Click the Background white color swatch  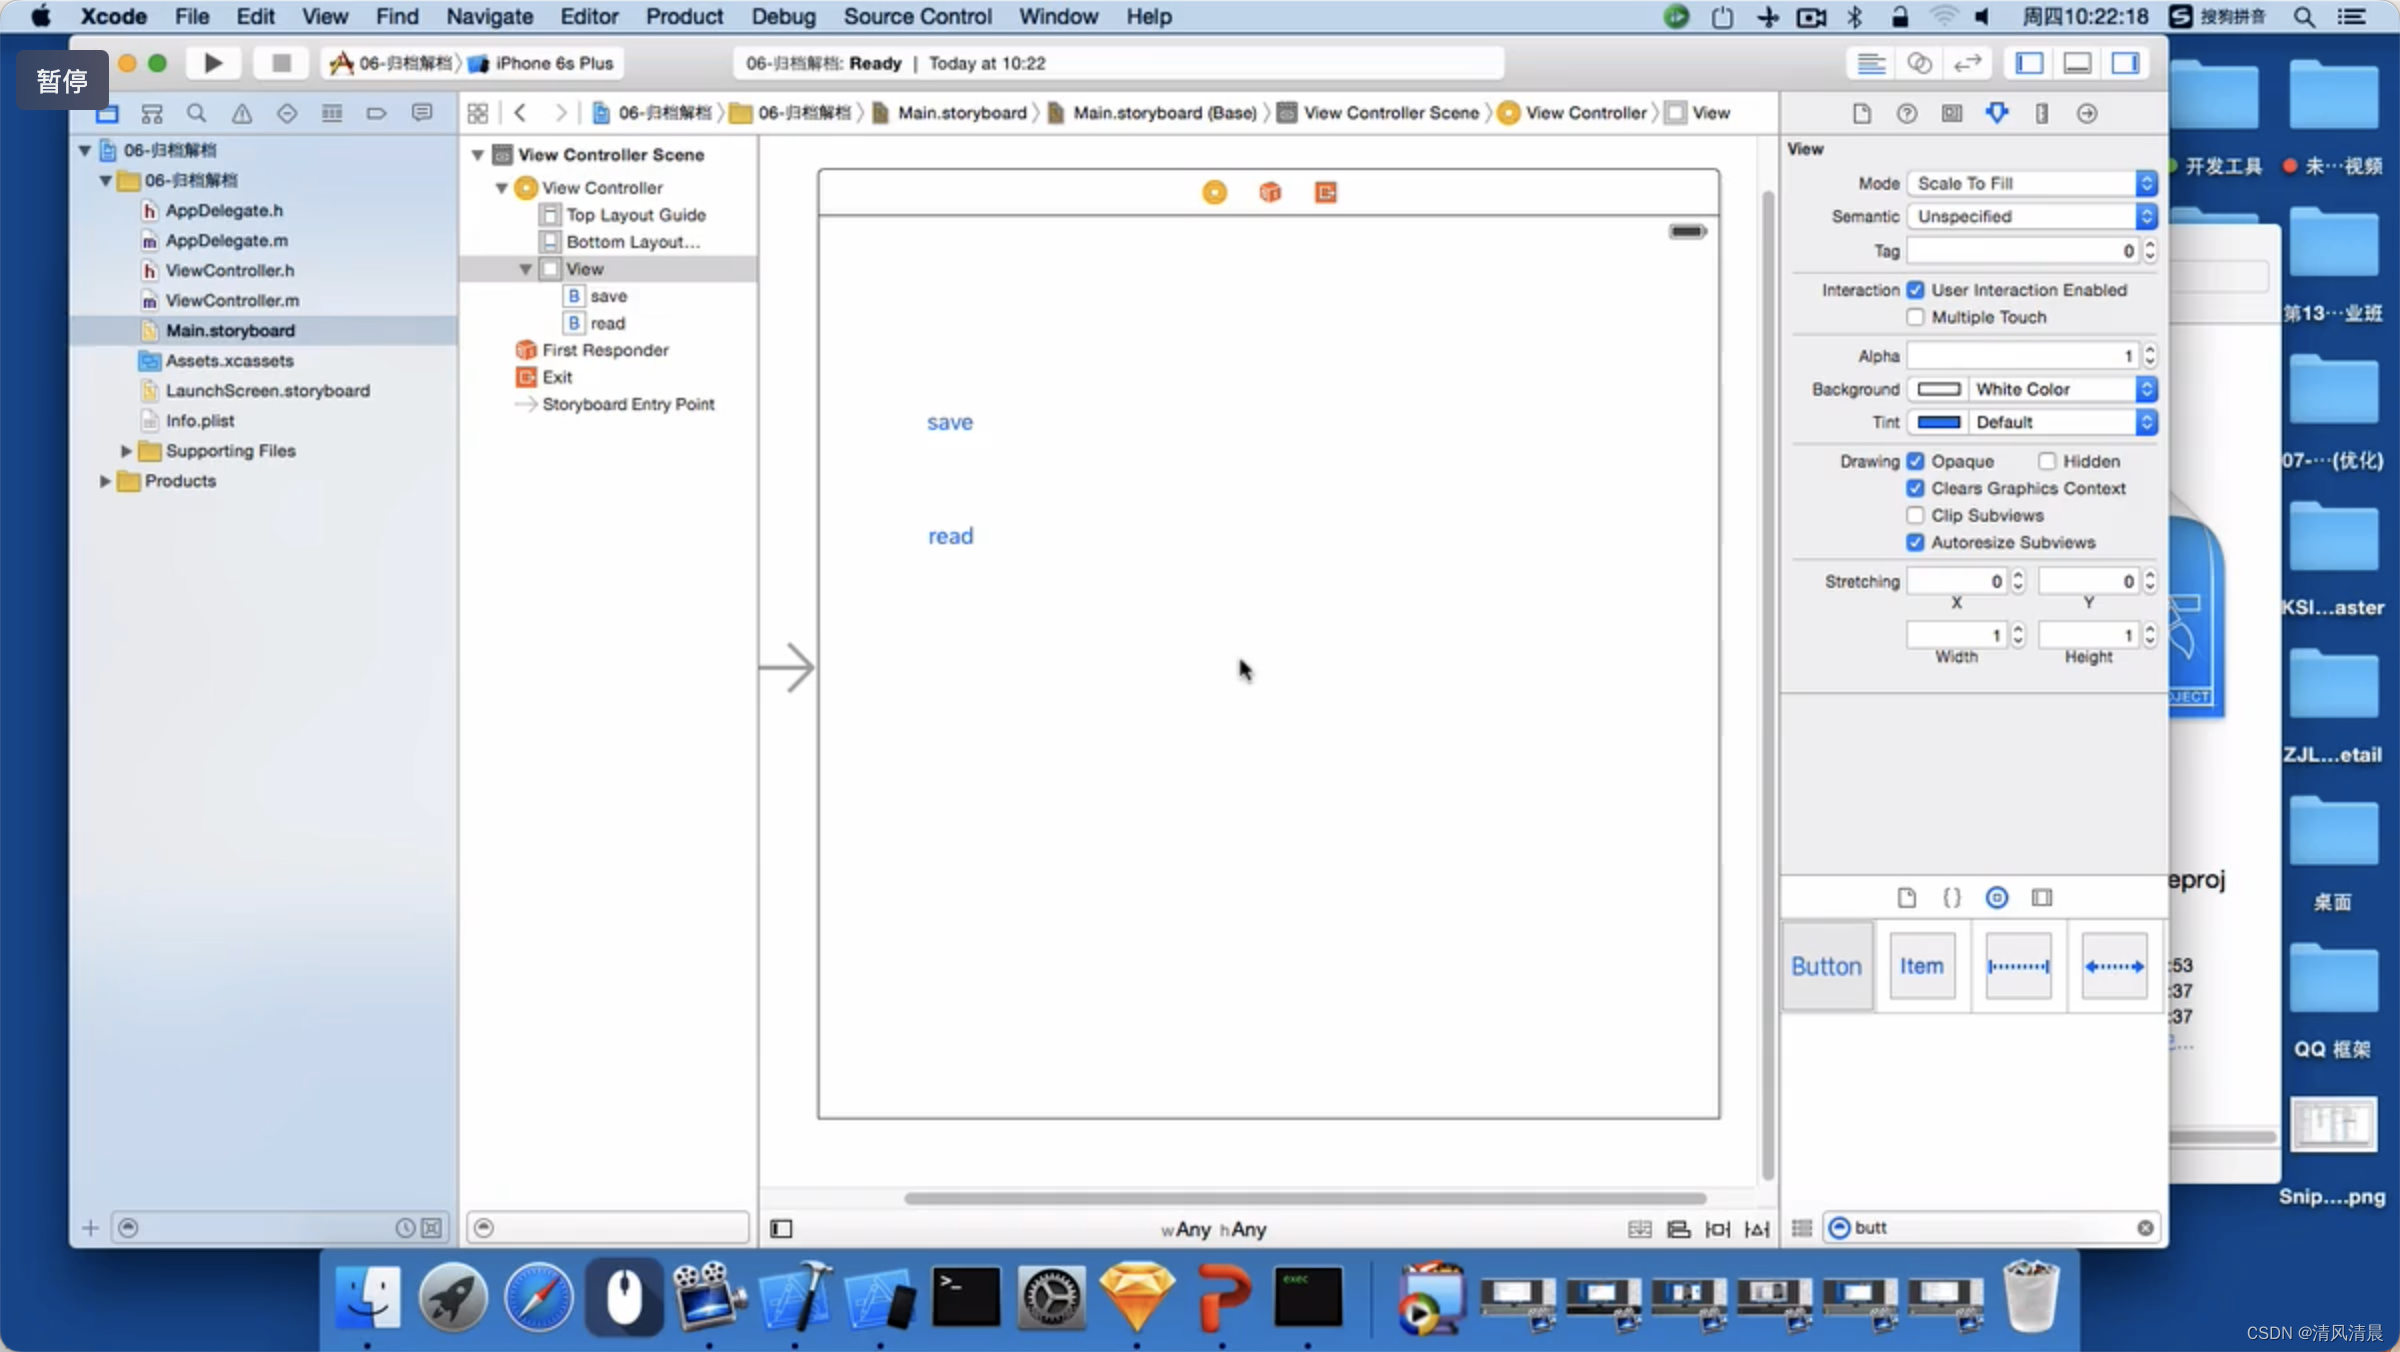pyautogui.click(x=1938, y=389)
